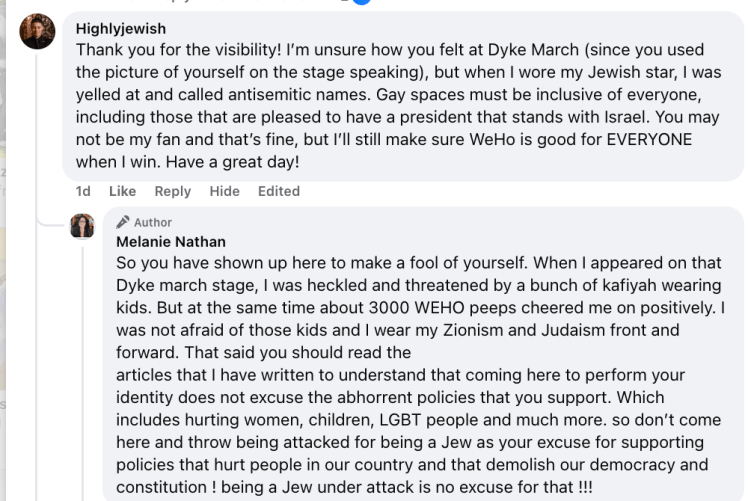This screenshot has height=501, width=748.
Task: Click the Highlyjewish comment text bubble
Action: coord(400,100)
